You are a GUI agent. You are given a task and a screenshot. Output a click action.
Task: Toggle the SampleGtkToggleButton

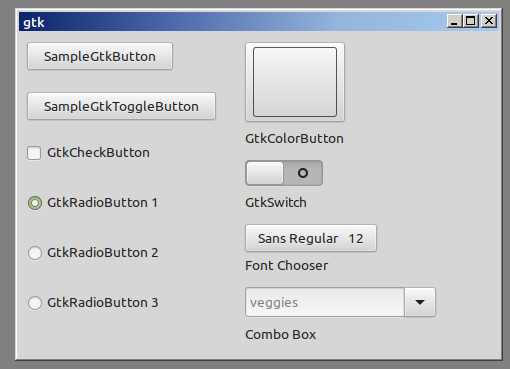(x=121, y=106)
